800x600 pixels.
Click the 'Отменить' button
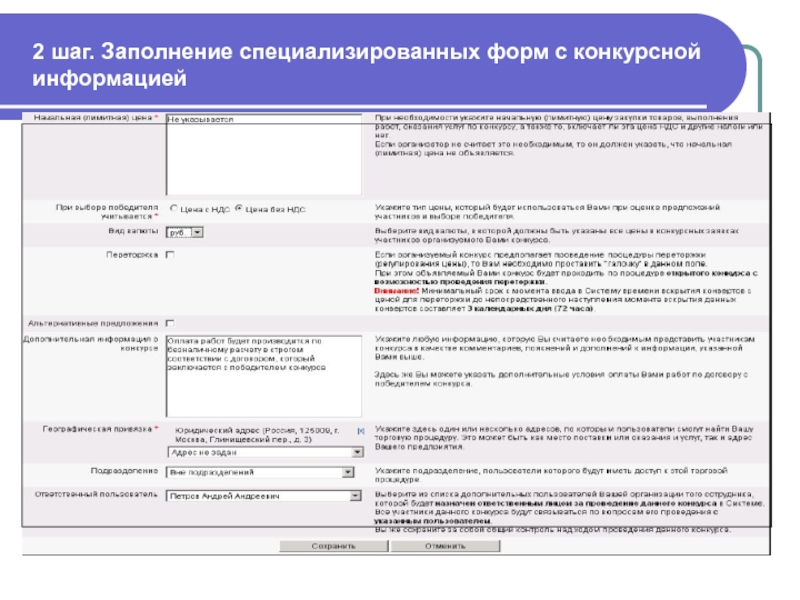pyautogui.click(x=445, y=546)
